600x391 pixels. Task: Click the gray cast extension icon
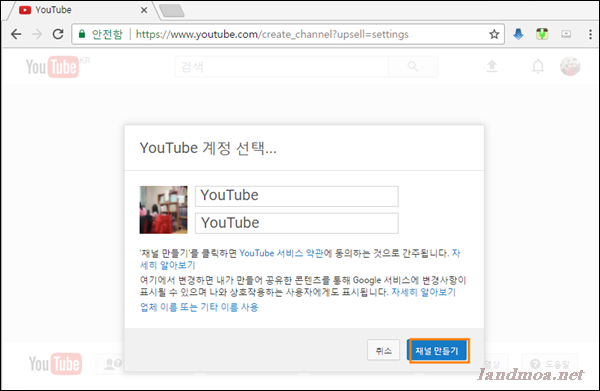[x=566, y=34]
